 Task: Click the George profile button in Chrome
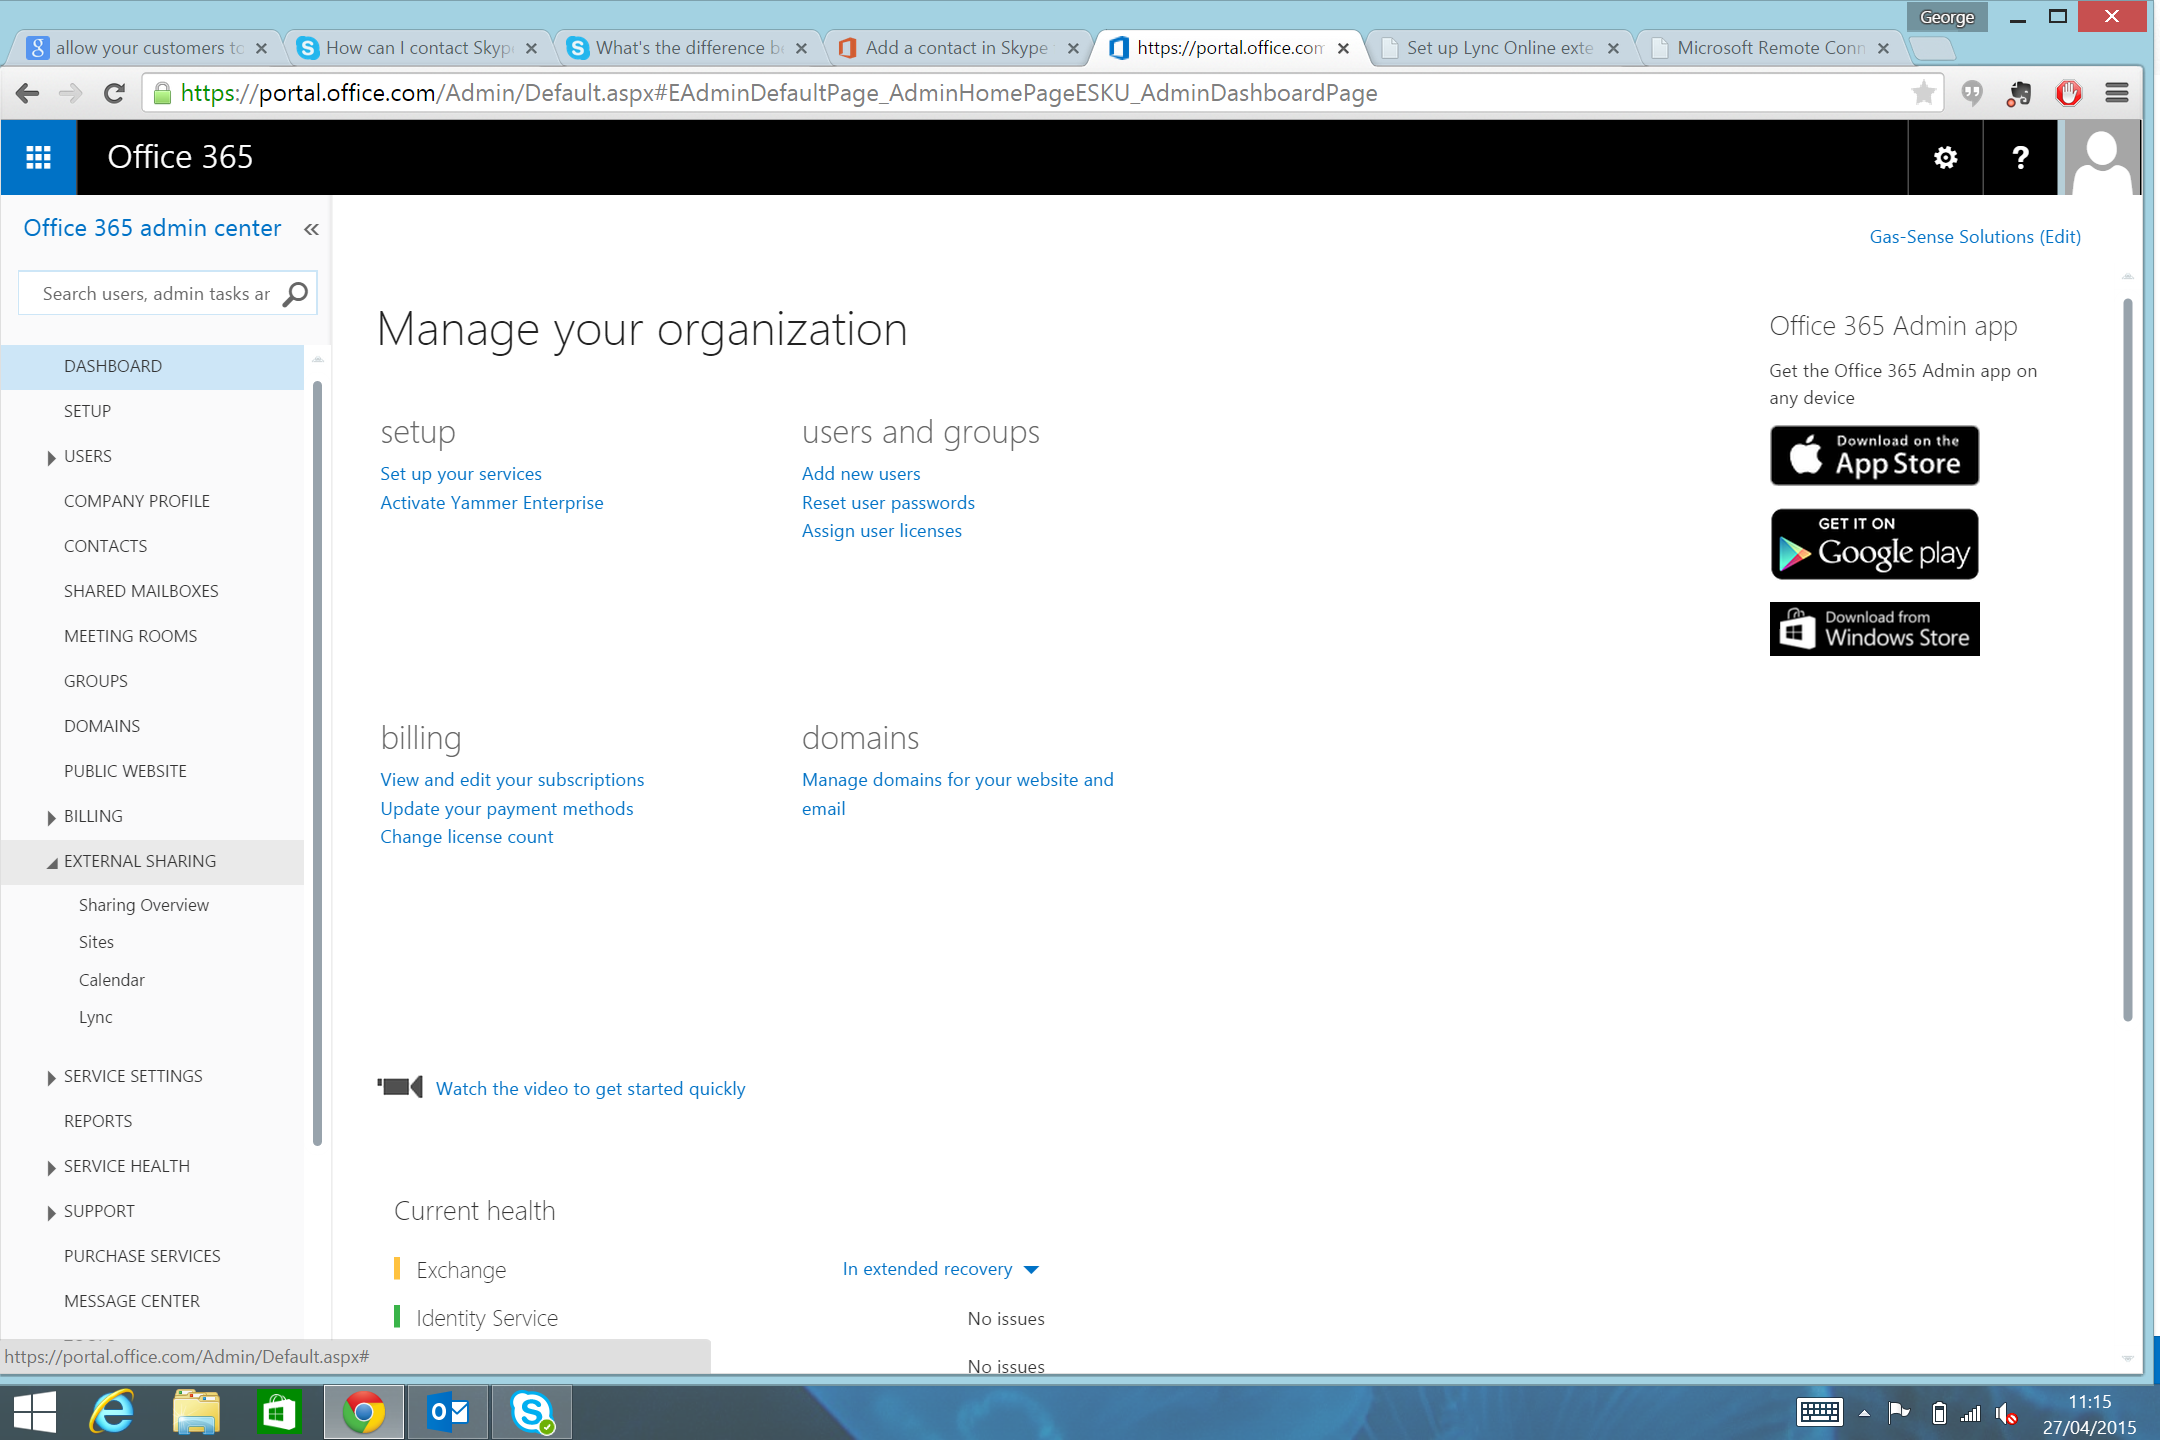click(1946, 17)
